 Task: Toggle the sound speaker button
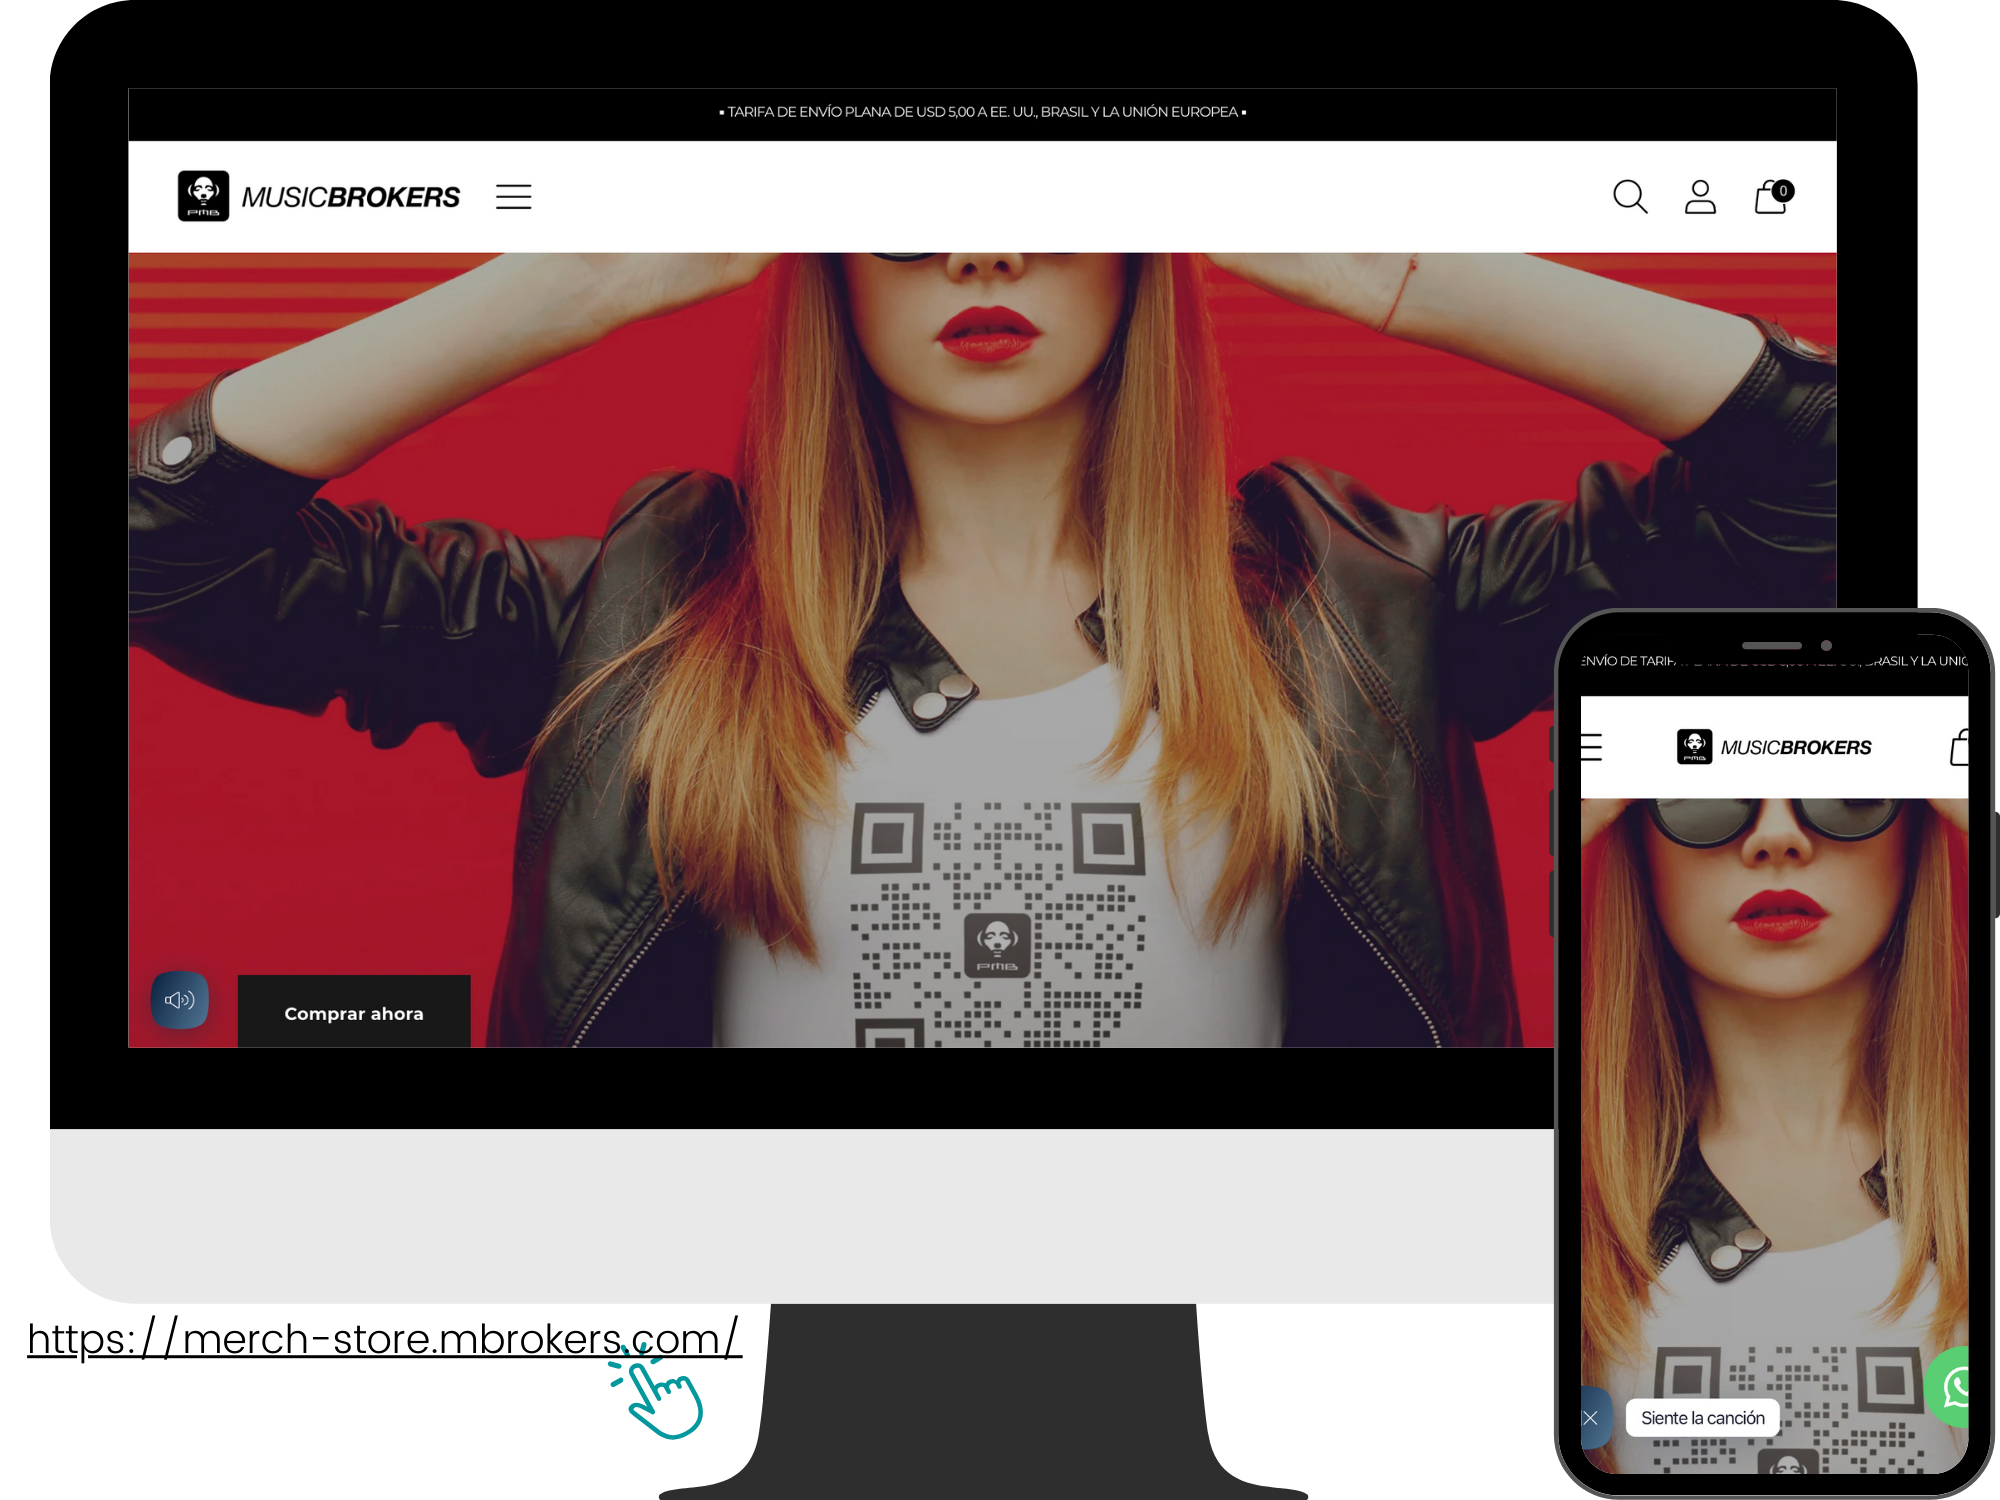point(180,1000)
